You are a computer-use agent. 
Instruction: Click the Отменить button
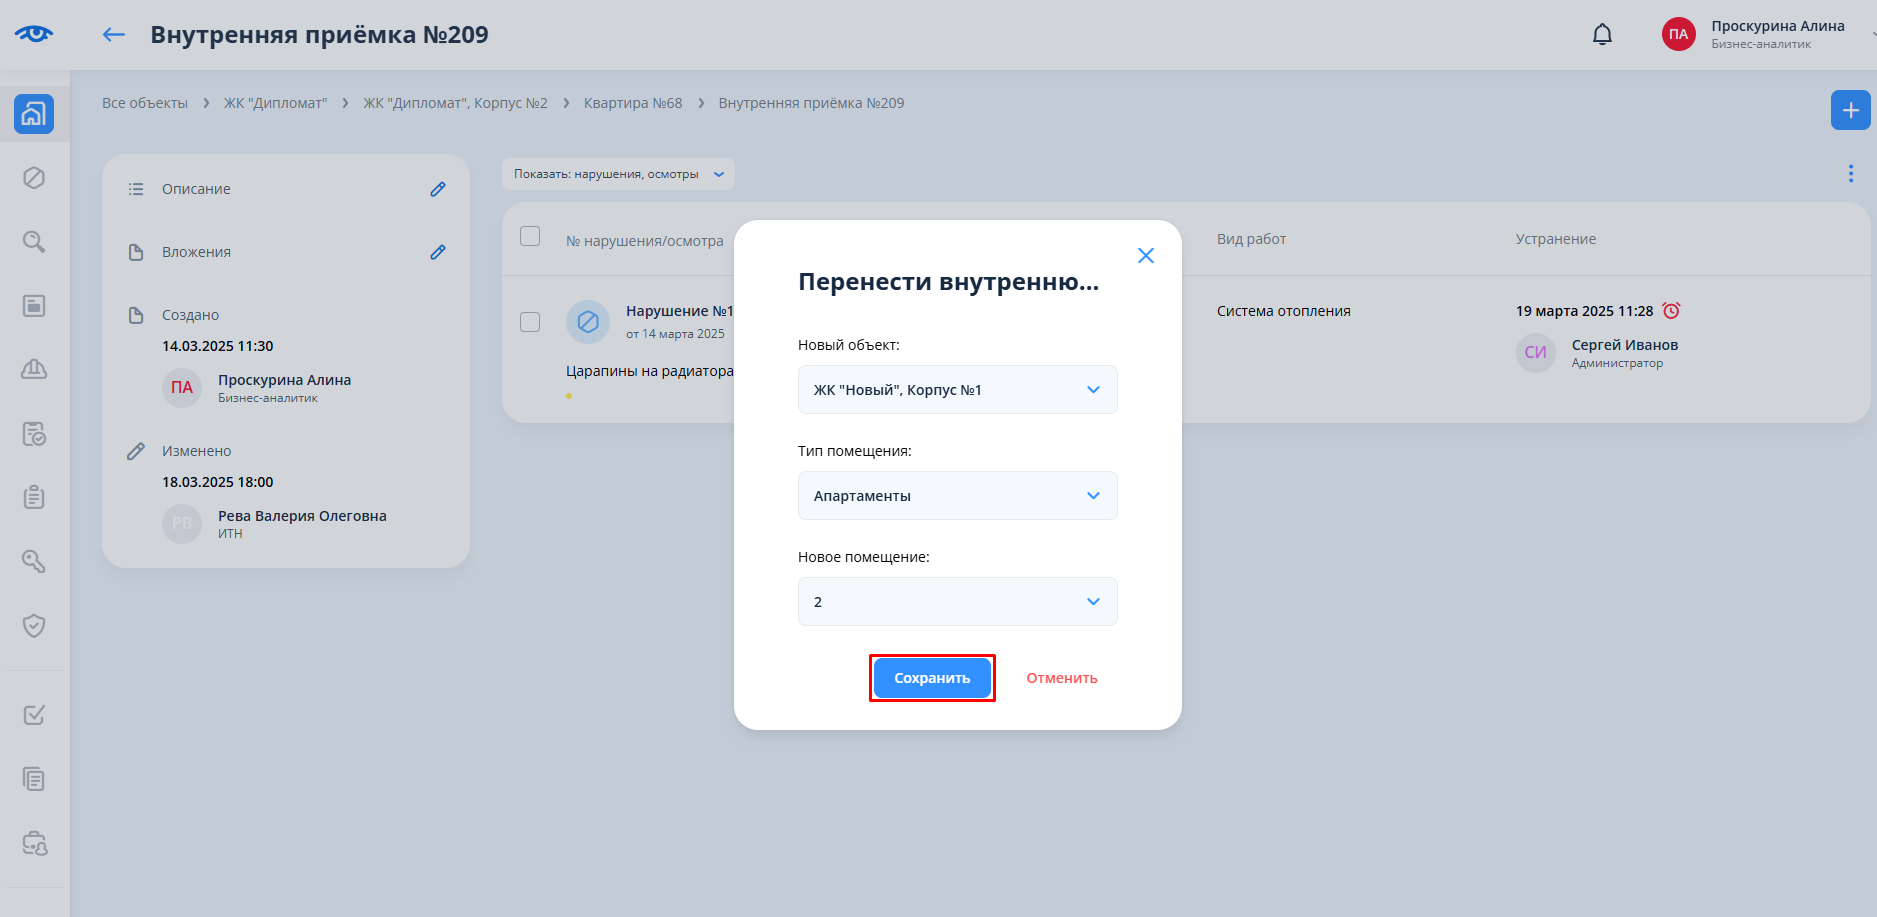(x=1061, y=678)
